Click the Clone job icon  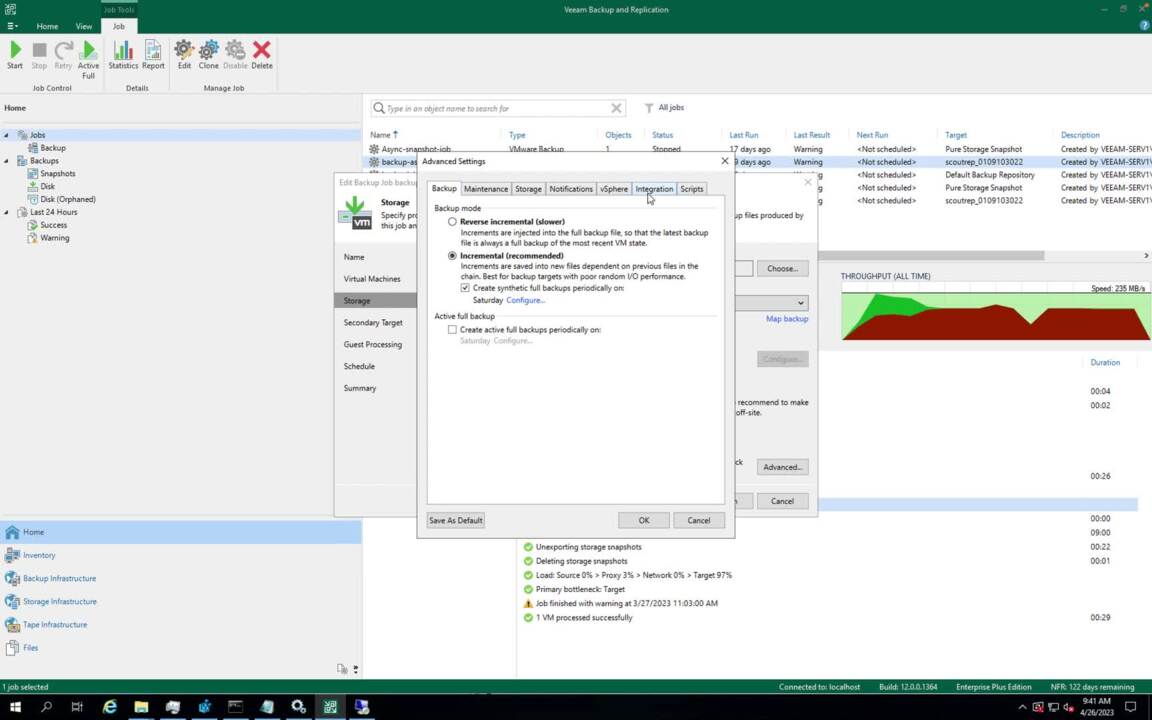[208, 51]
